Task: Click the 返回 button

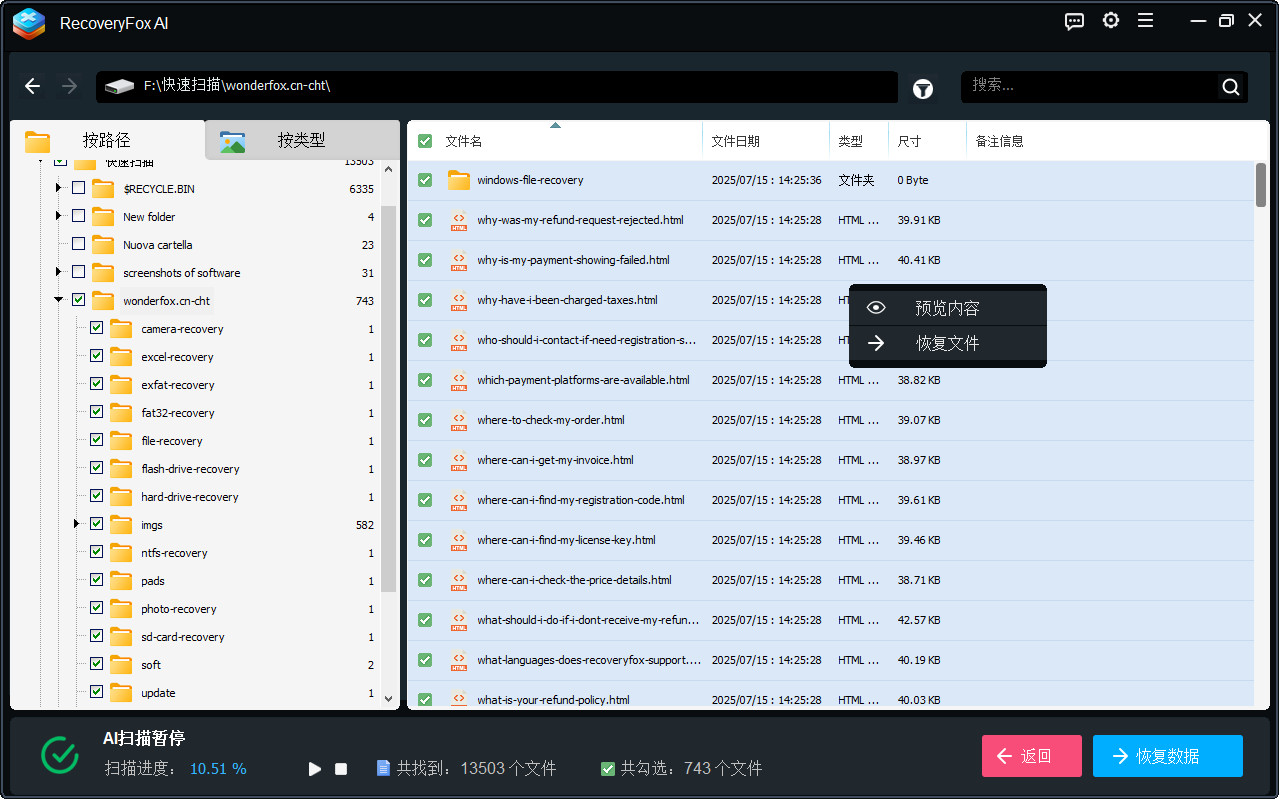Action: 1031,756
